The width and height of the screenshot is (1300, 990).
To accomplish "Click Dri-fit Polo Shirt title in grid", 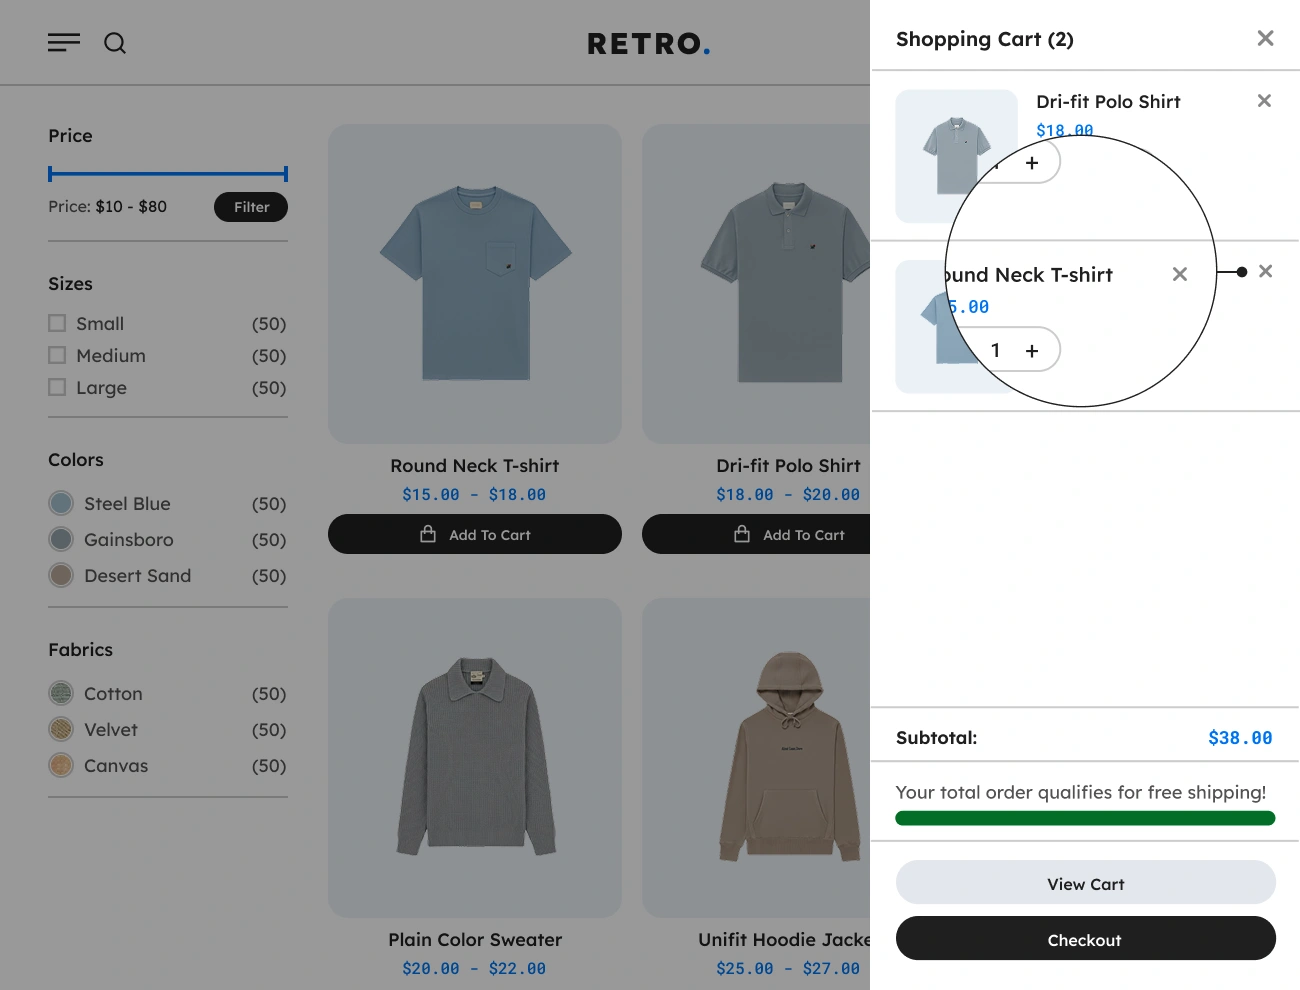I will 788,466.
